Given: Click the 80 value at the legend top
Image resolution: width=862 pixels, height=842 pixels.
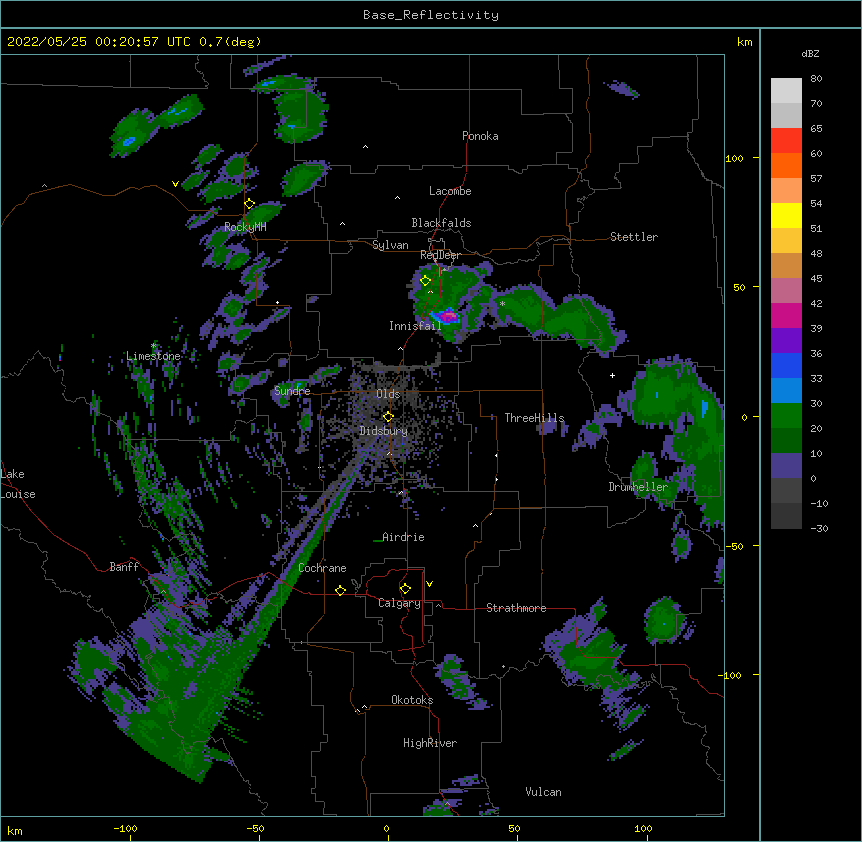Looking at the screenshot, I should (816, 79).
